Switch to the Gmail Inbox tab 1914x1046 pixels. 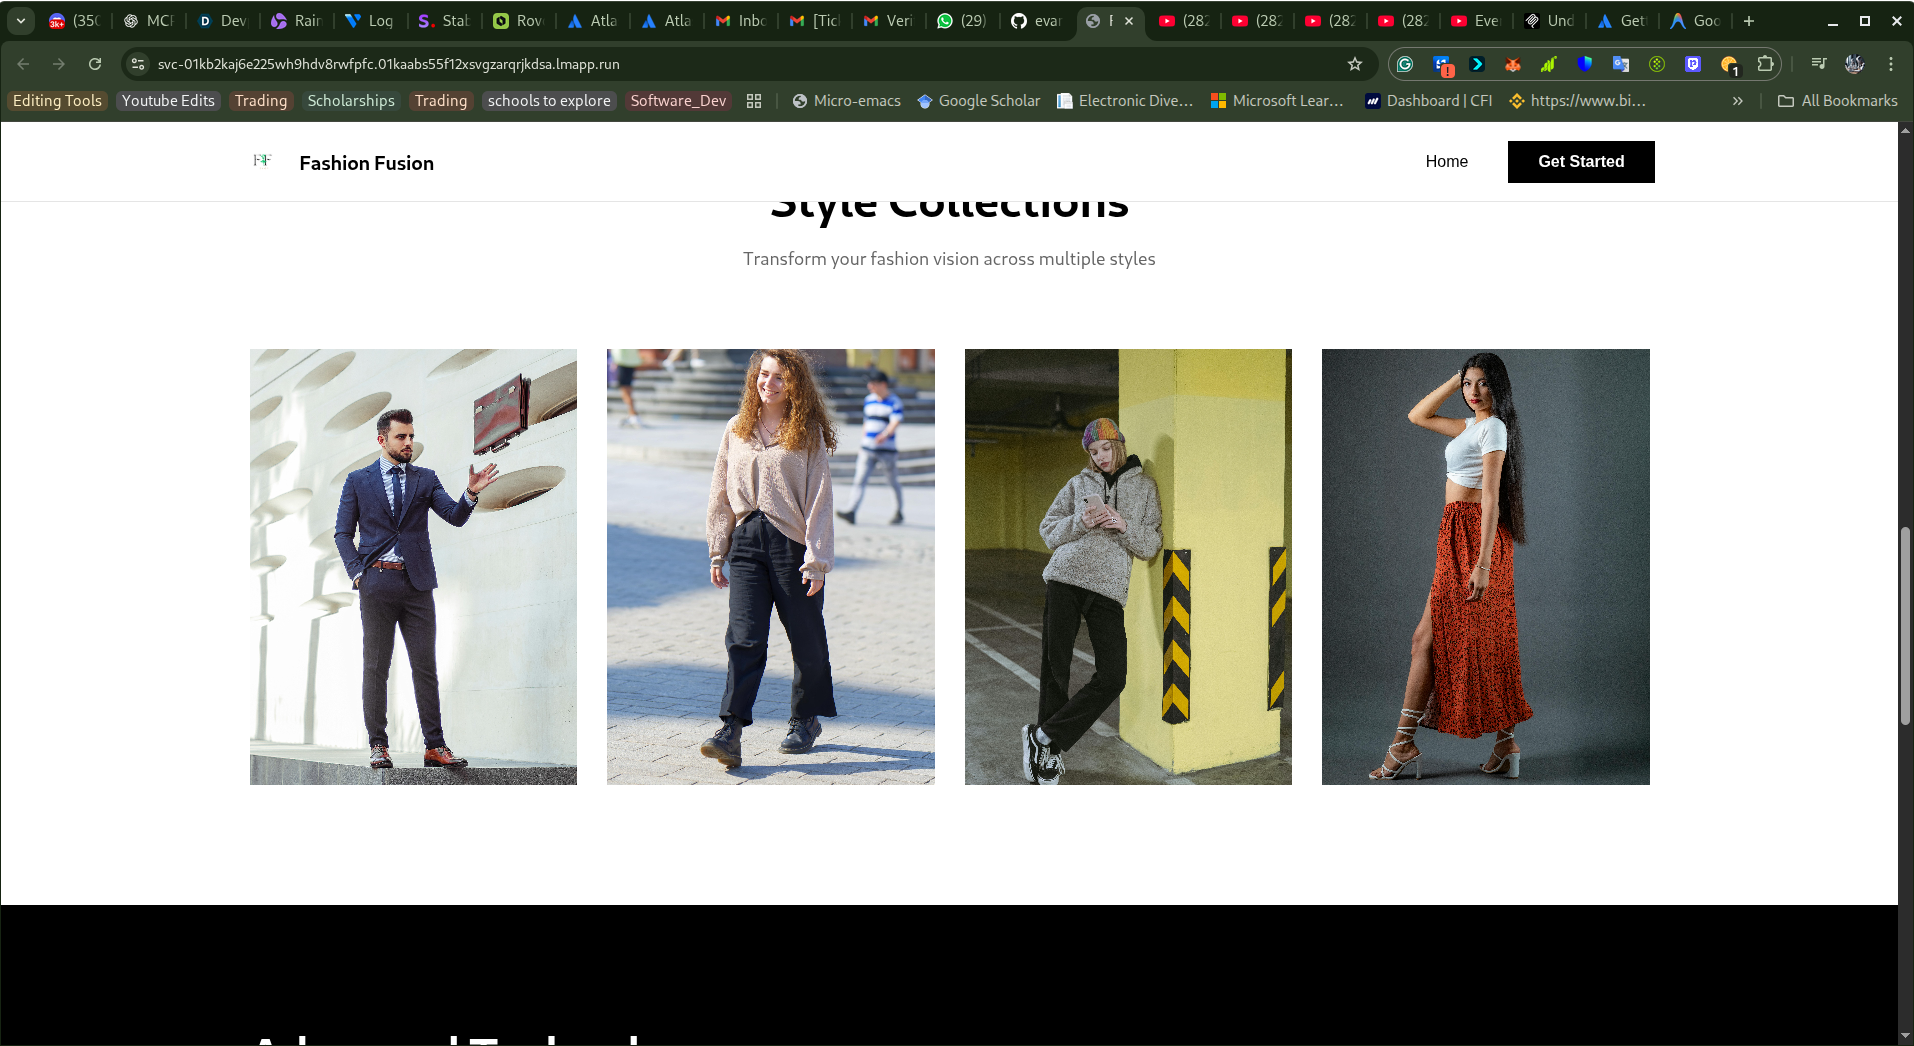click(741, 20)
